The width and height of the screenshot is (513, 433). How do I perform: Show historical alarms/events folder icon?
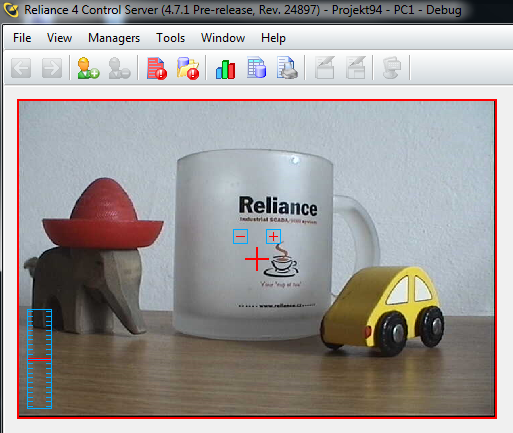coord(188,68)
